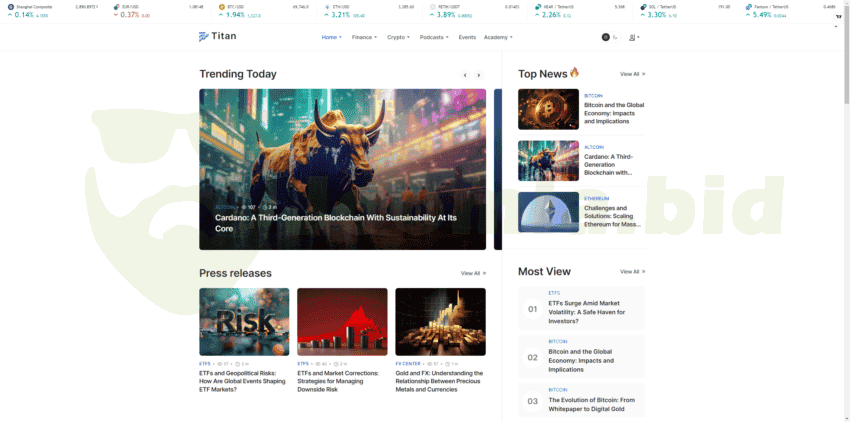Open the Risk image press release
Screen dimensions: 850x422
pos(244,322)
